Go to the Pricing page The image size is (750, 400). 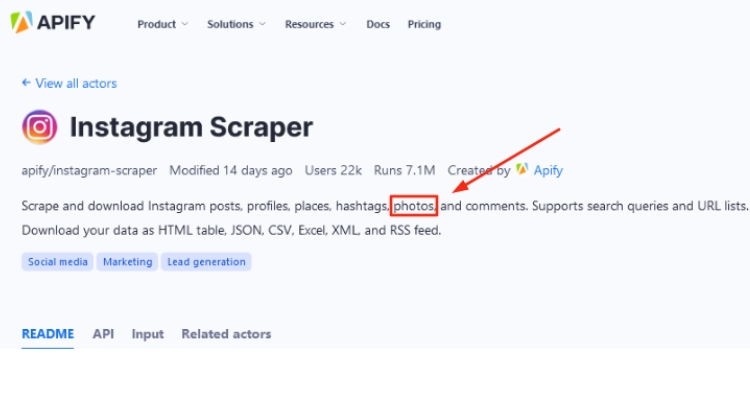tap(424, 24)
